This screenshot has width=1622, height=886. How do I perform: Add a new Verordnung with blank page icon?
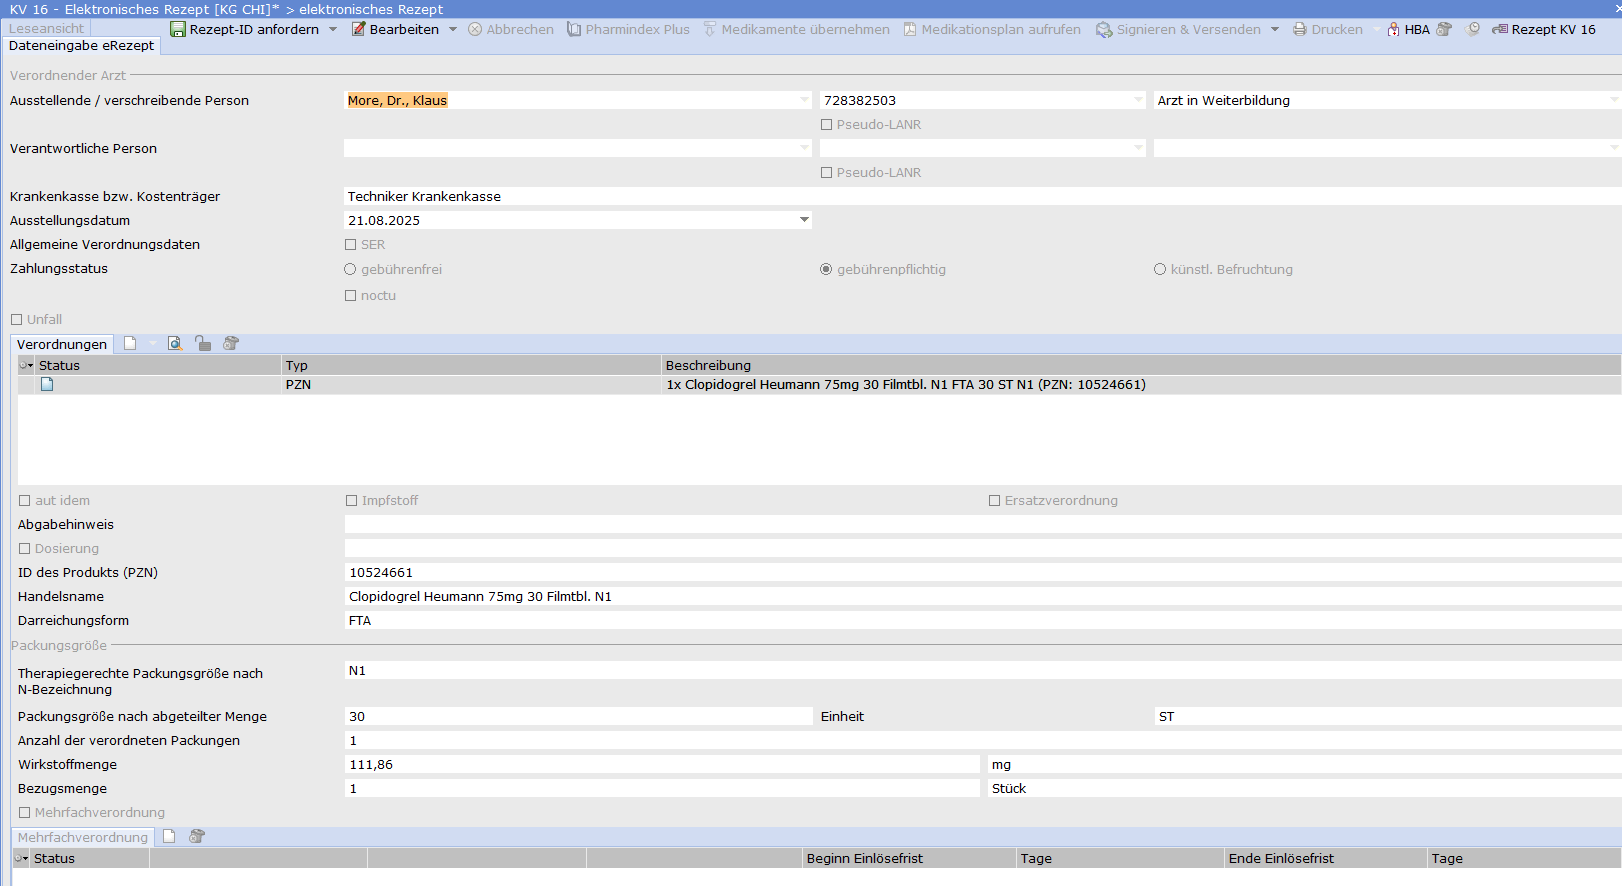[130, 343]
